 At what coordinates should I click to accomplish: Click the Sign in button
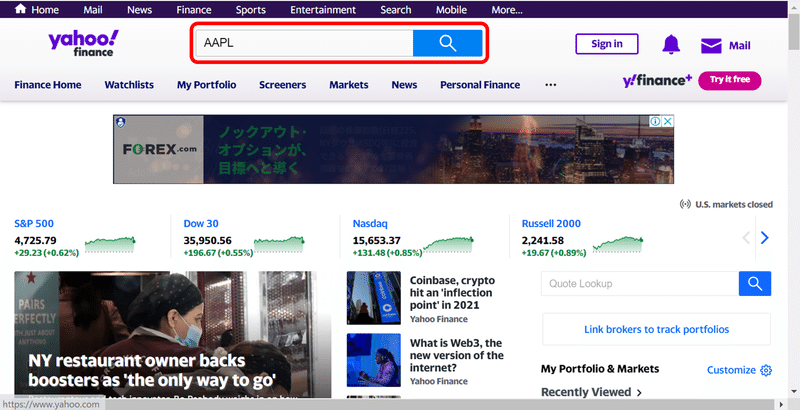coord(607,44)
